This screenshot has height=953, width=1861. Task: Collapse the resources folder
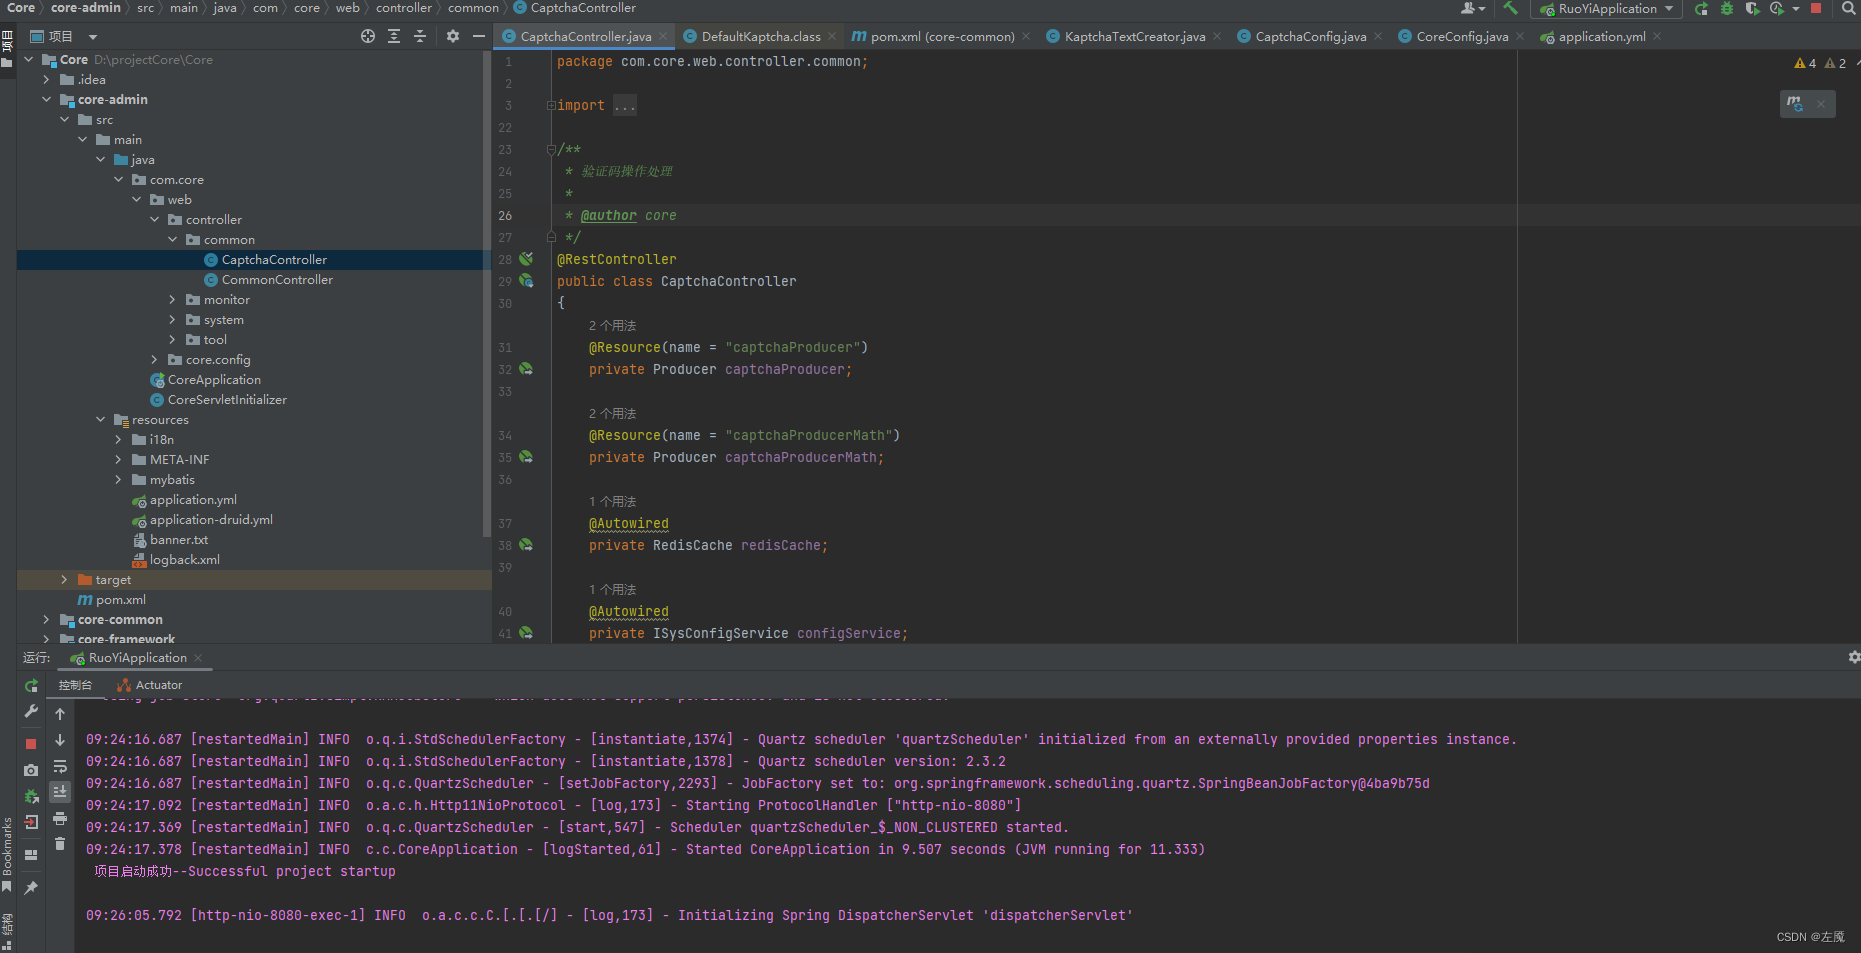(x=101, y=419)
